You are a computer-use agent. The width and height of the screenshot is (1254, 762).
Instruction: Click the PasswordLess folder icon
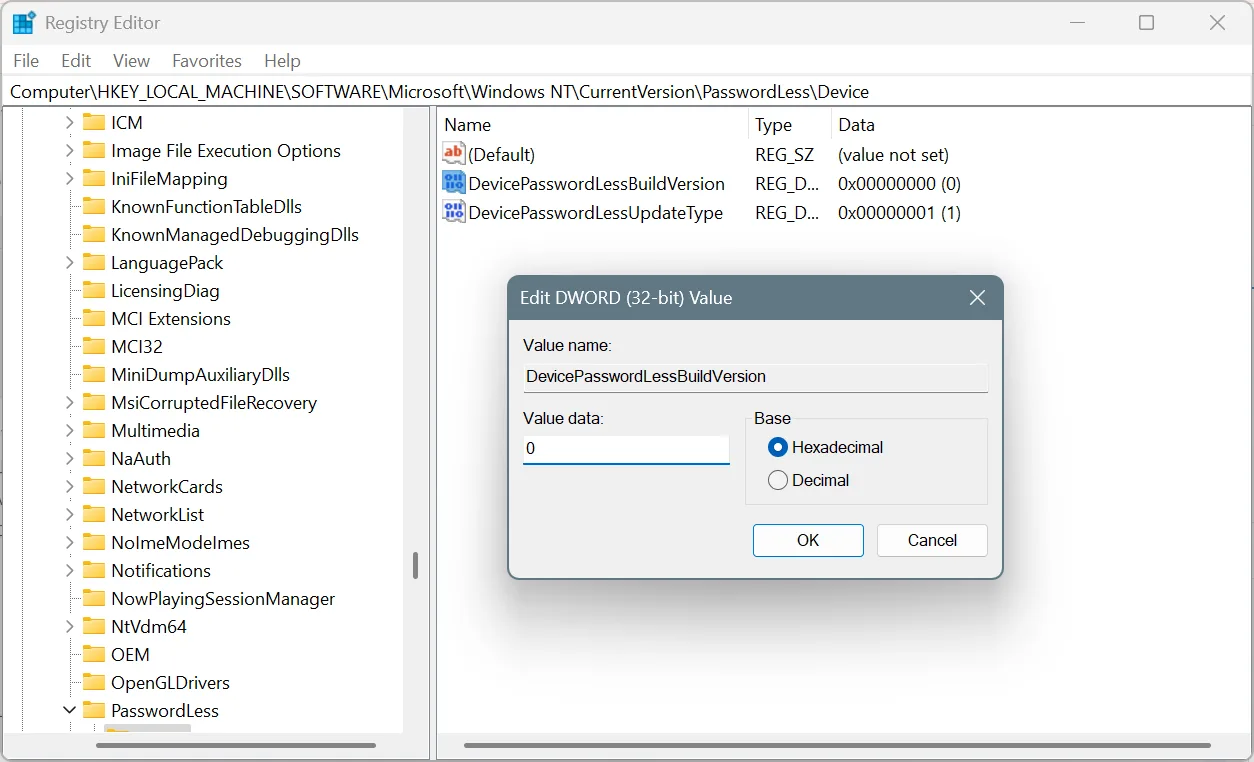94,710
